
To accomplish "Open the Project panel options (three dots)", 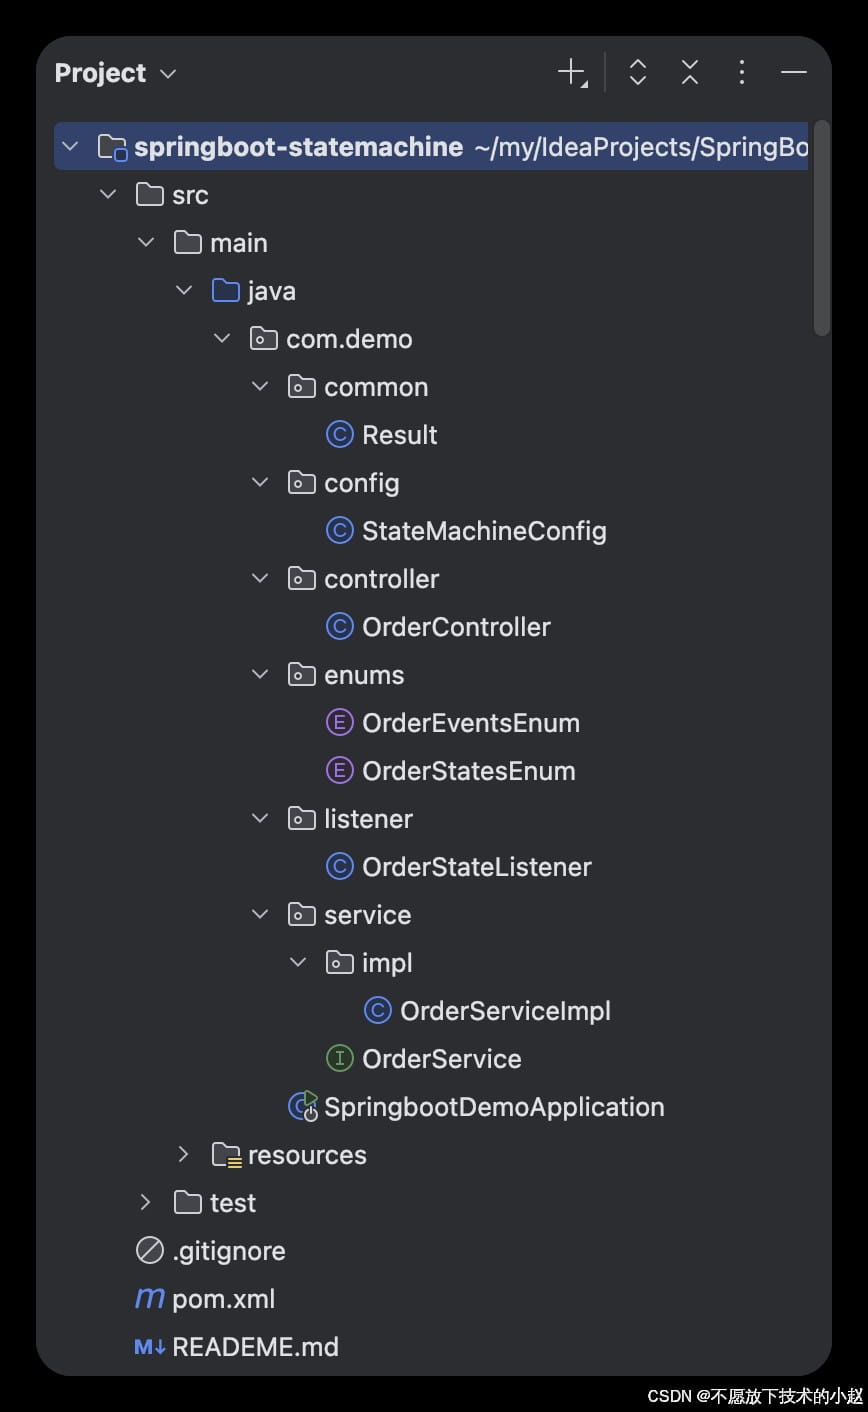I will click(741, 72).
